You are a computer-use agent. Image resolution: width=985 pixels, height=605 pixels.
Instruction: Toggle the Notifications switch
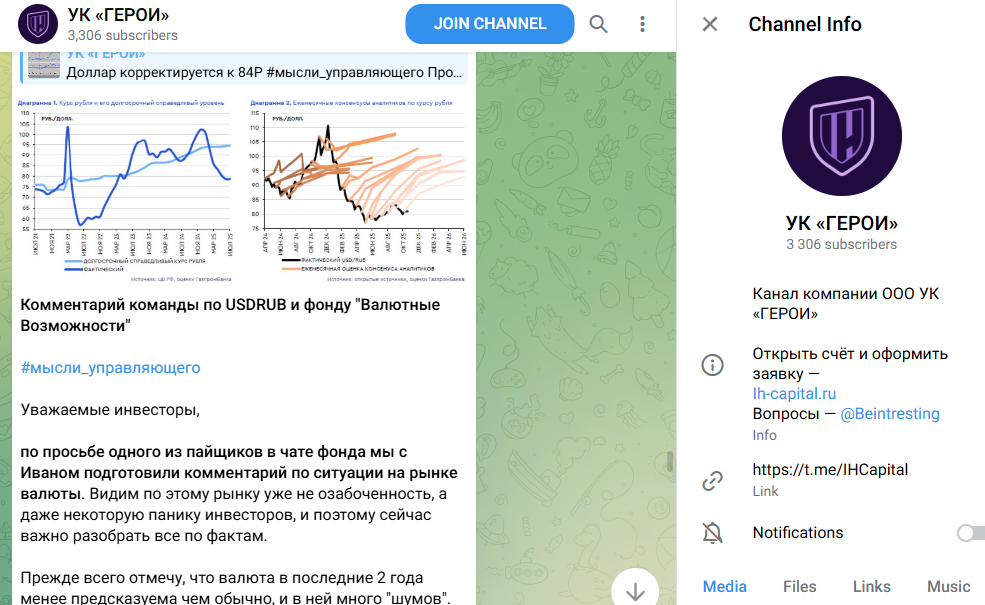click(971, 533)
